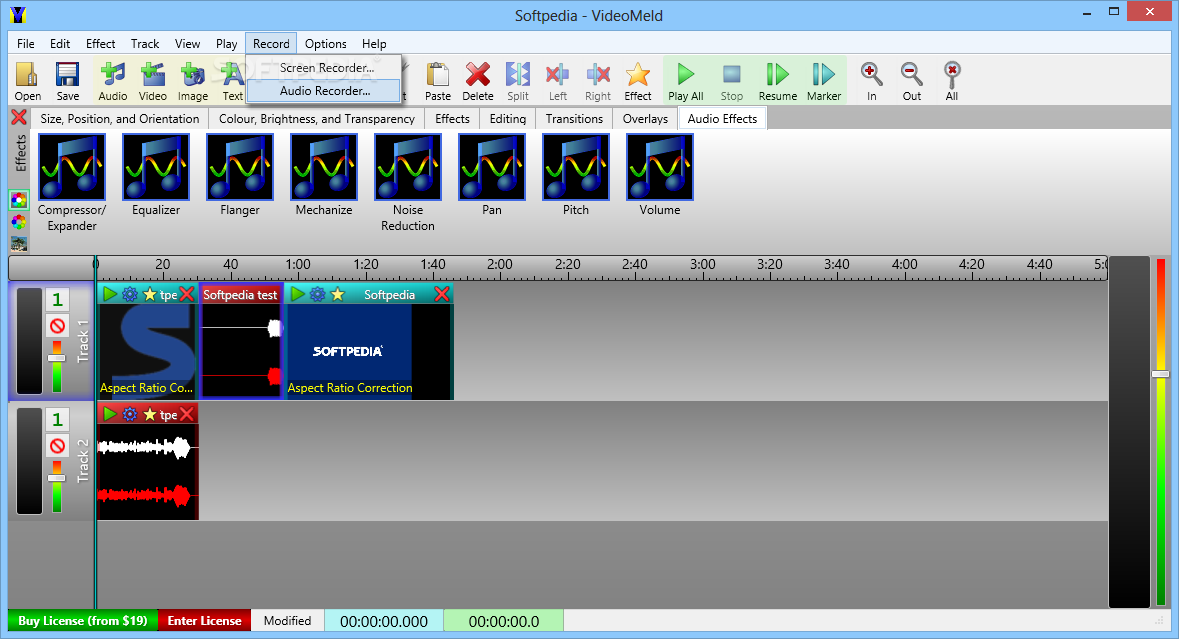
Task: Zoom In on the timeline
Action: coord(871,81)
